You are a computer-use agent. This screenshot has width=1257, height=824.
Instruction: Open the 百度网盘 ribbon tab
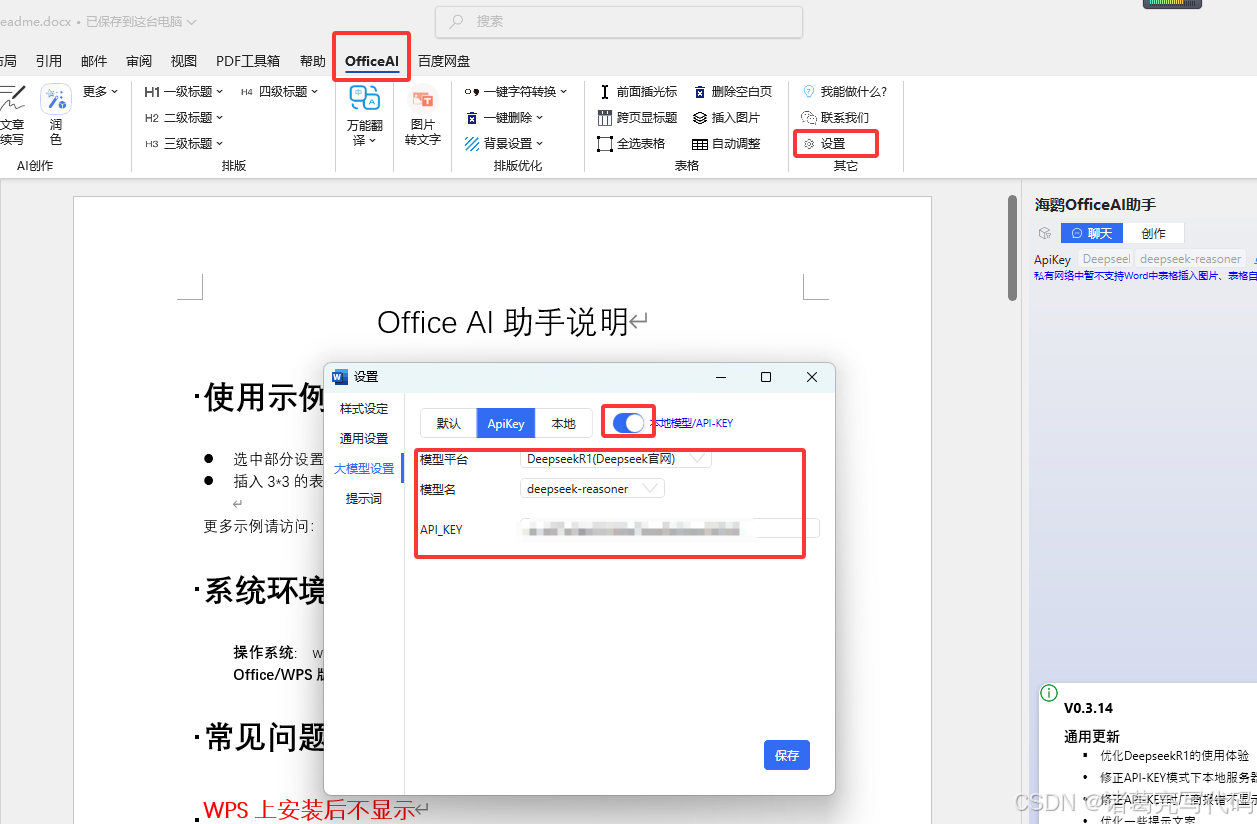pos(444,61)
